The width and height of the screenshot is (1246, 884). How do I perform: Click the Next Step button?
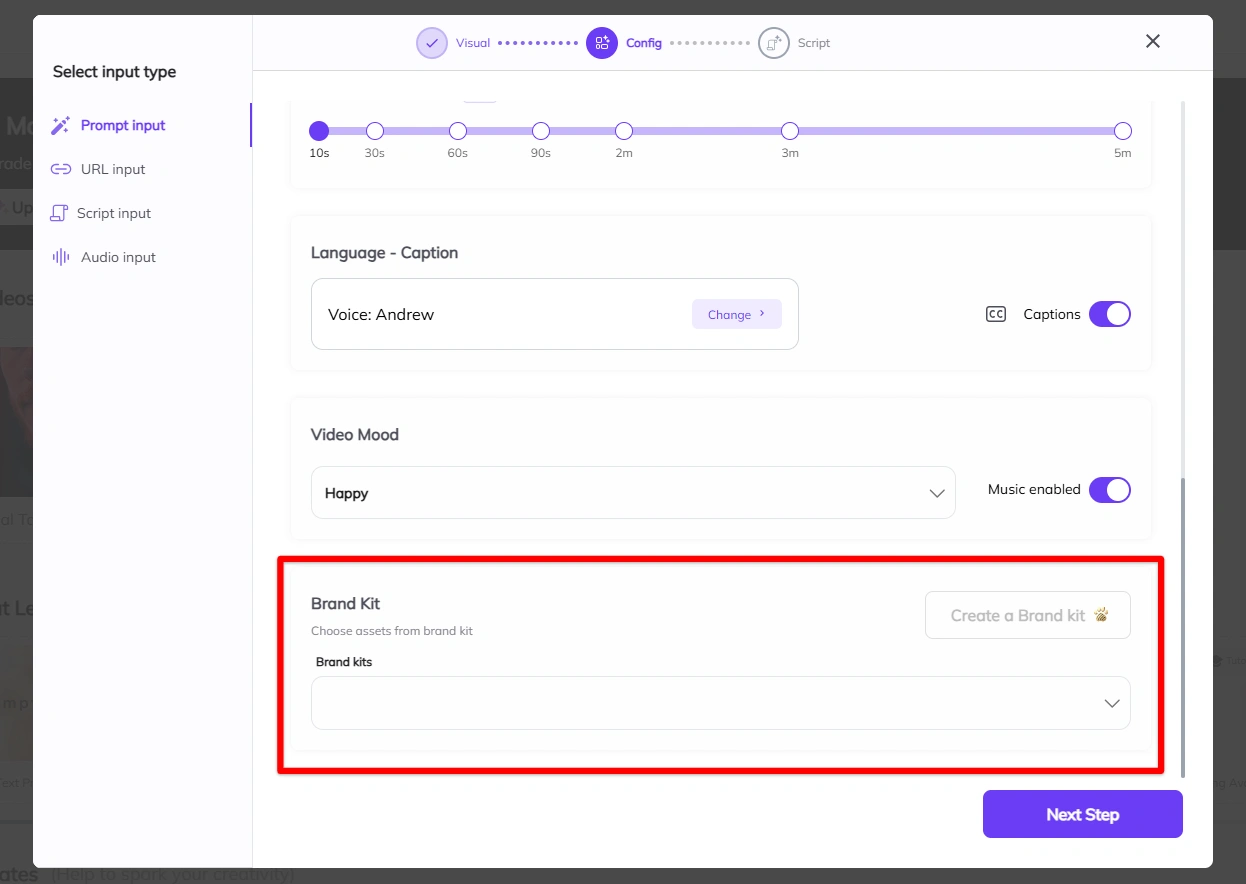point(1083,814)
